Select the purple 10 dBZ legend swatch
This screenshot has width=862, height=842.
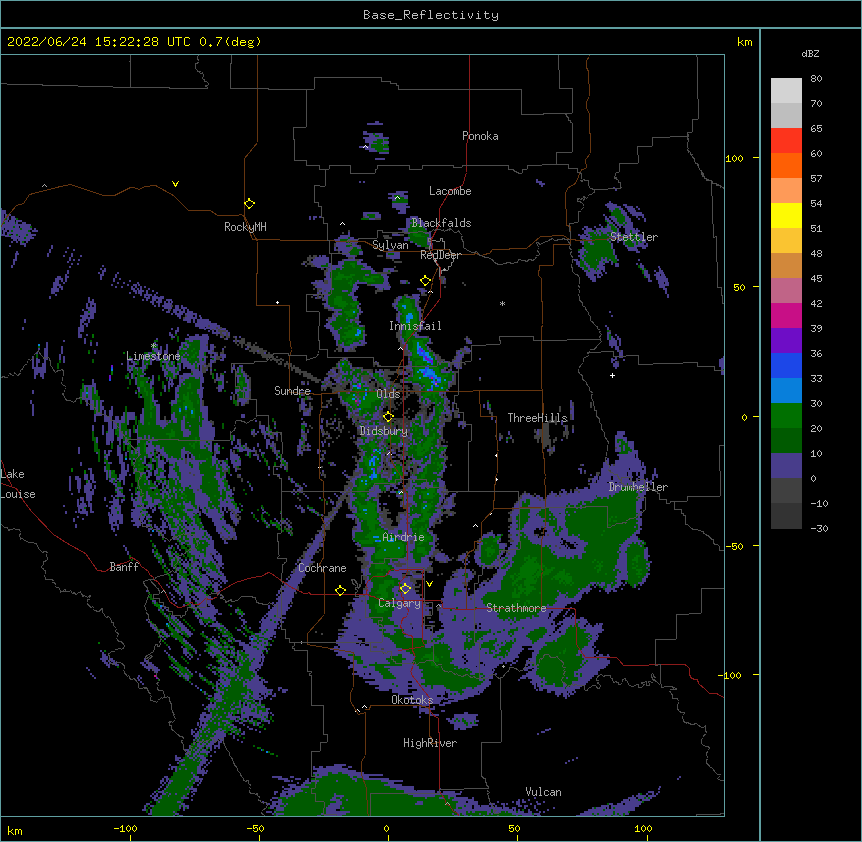tap(786, 466)
